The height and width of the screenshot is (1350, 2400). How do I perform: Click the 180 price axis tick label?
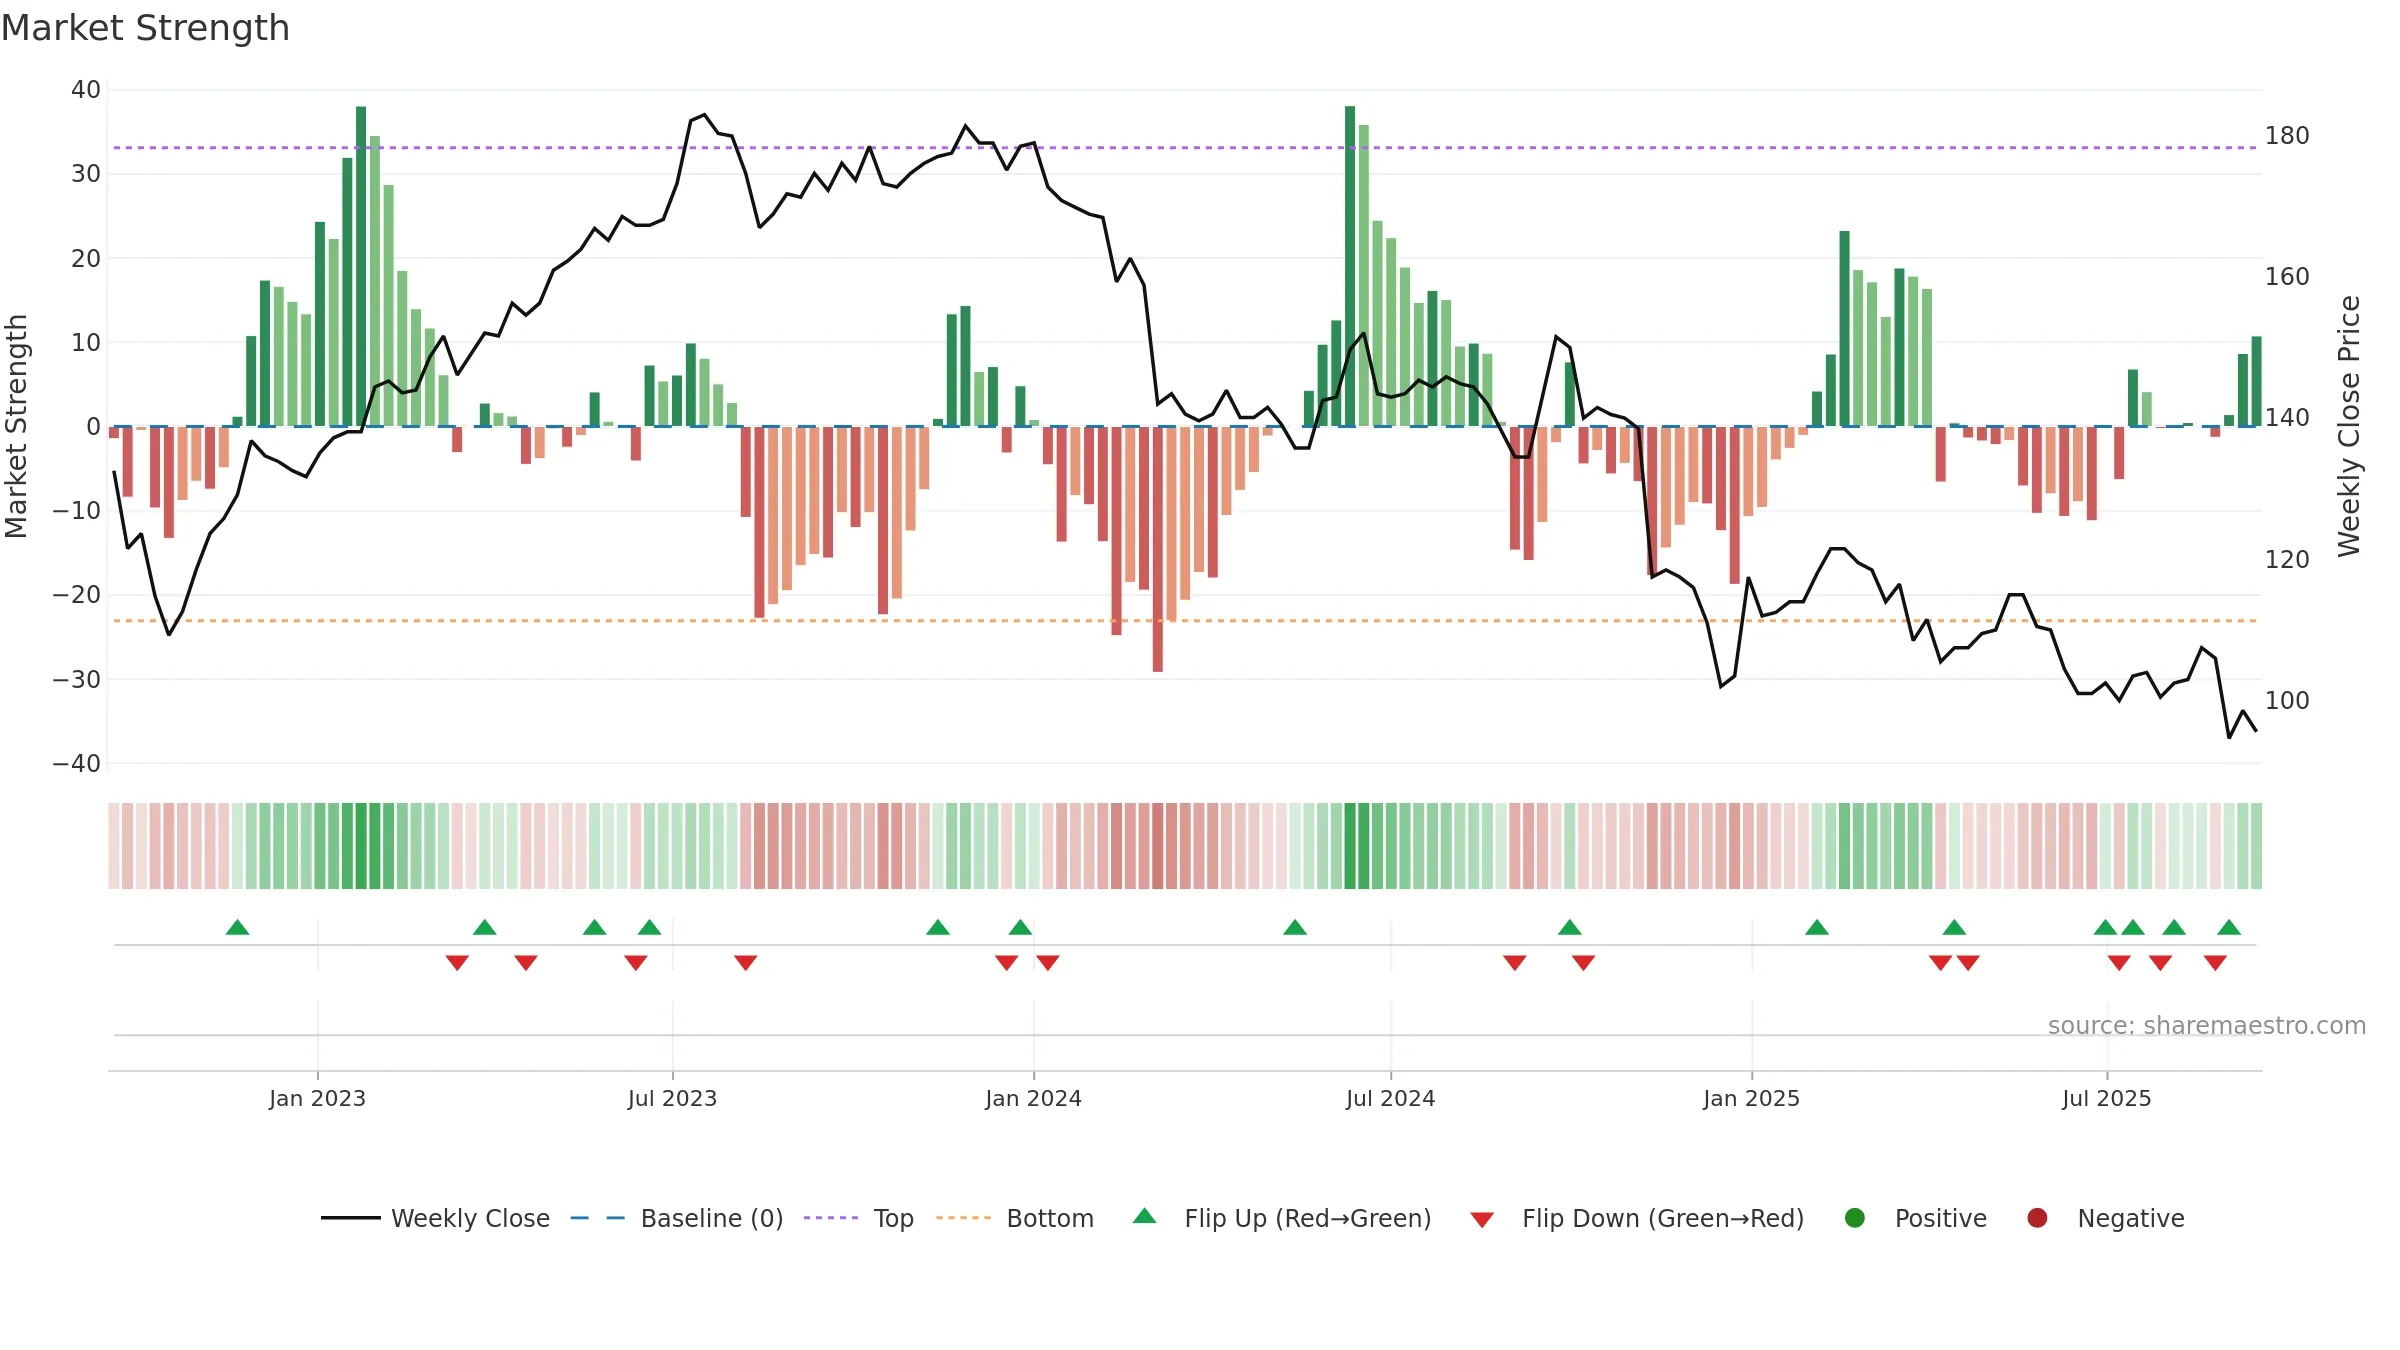coord(2287,135)
